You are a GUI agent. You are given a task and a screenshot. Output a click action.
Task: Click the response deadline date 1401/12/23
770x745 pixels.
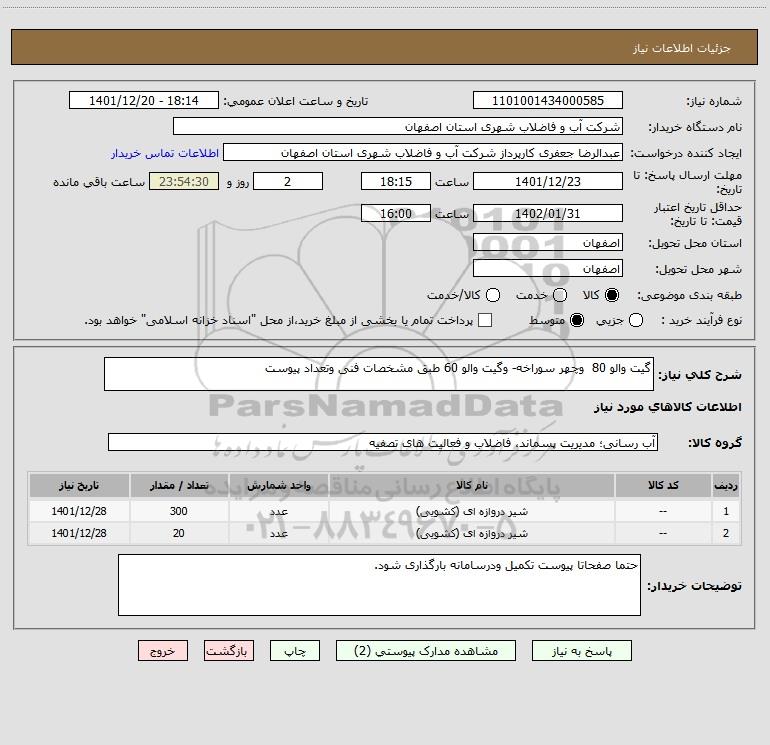click(548, 181)
